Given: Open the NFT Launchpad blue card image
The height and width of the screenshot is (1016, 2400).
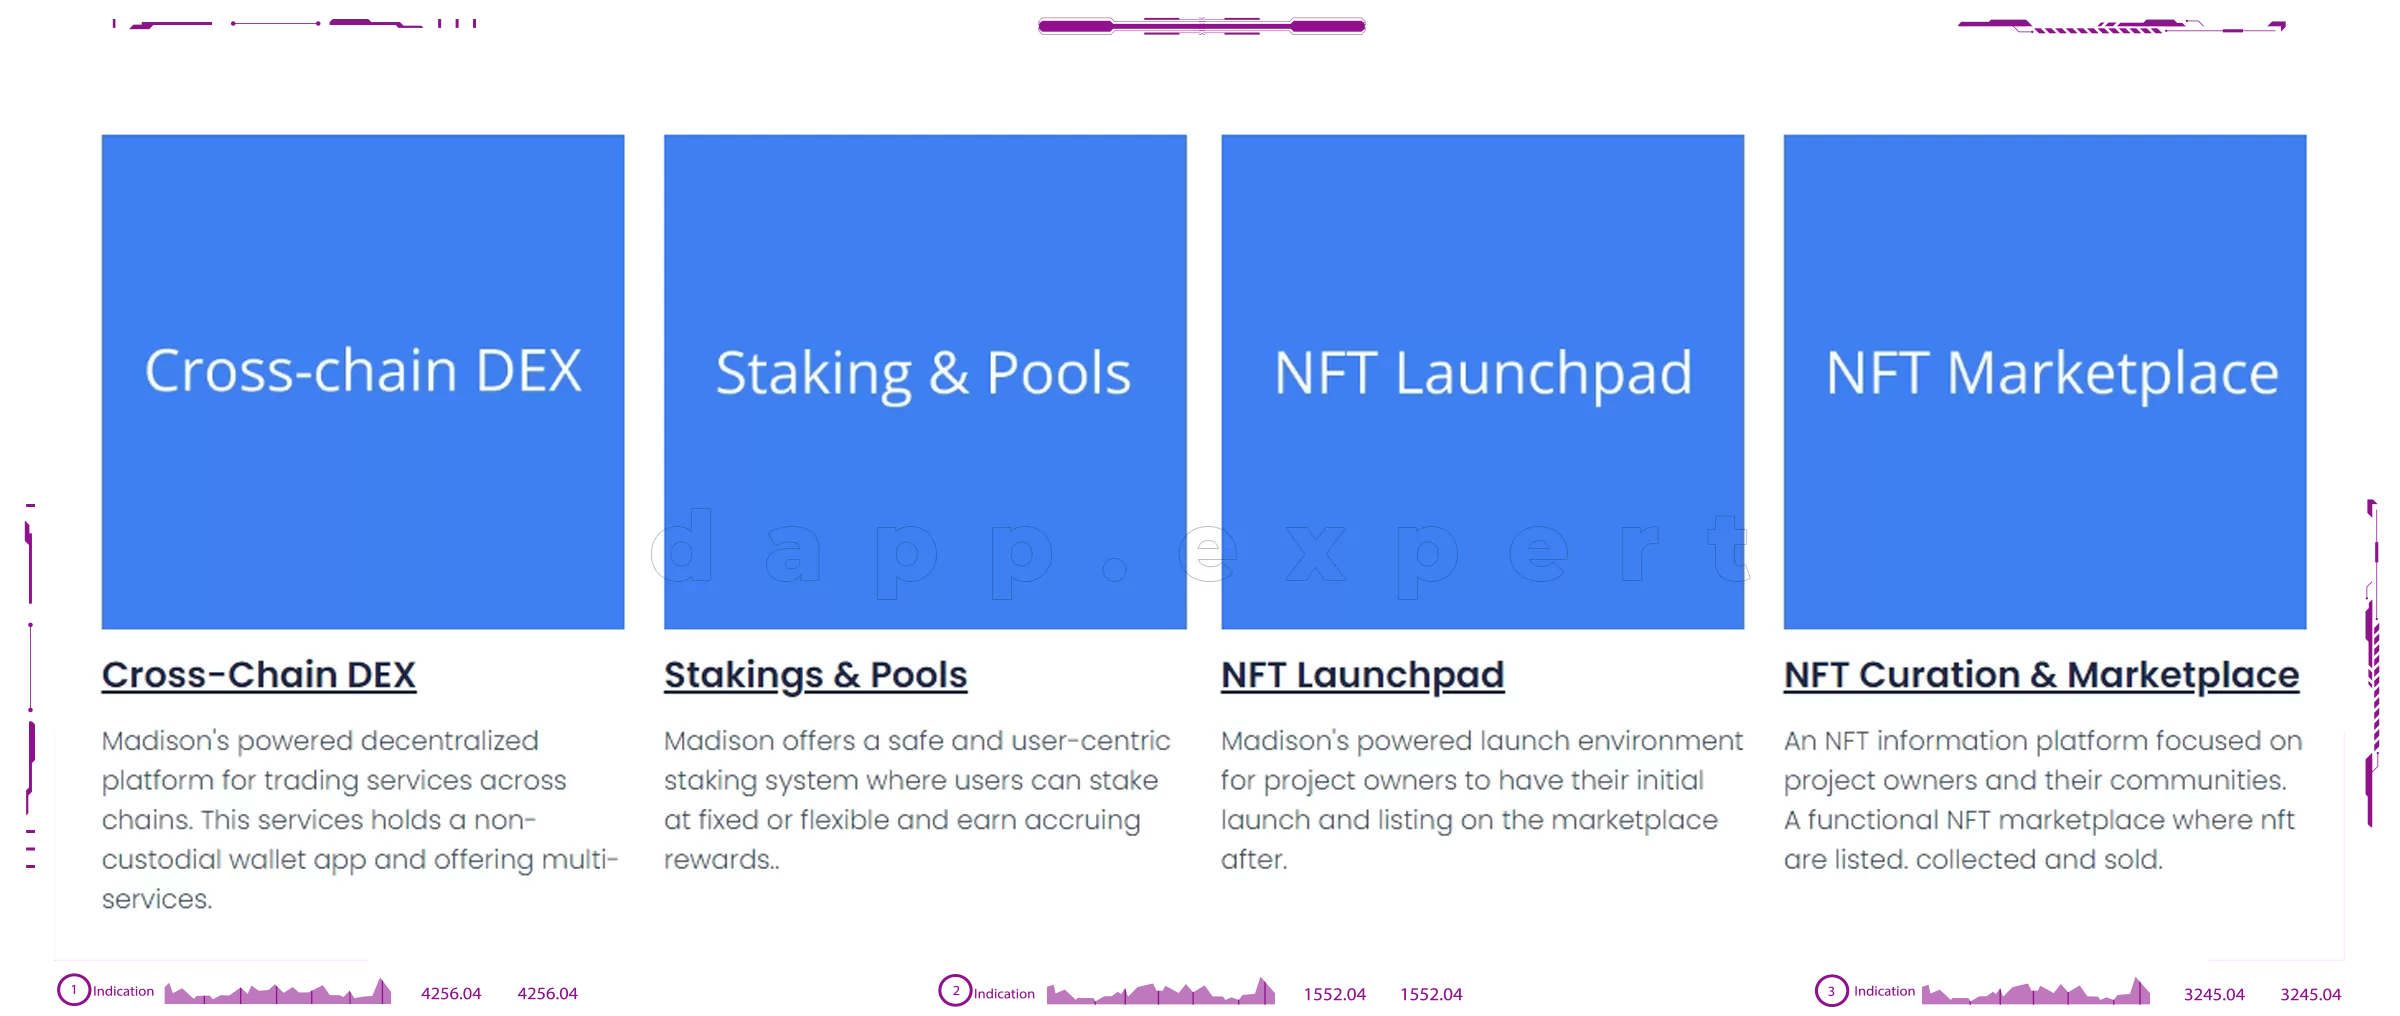Looking at the screenshot, I should [x=1482, y=382].
